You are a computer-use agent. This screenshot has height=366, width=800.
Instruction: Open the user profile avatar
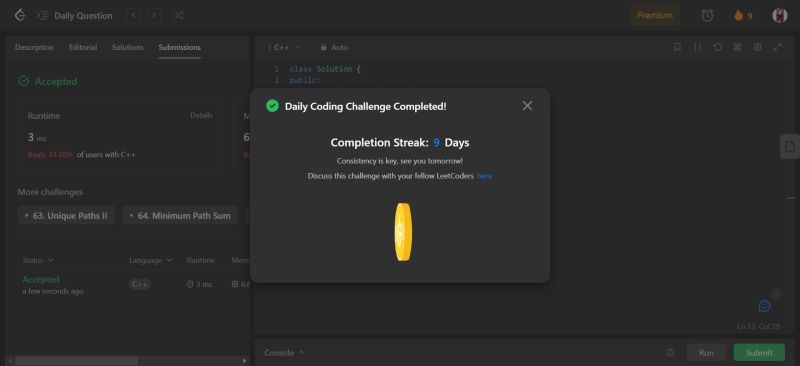780,15
